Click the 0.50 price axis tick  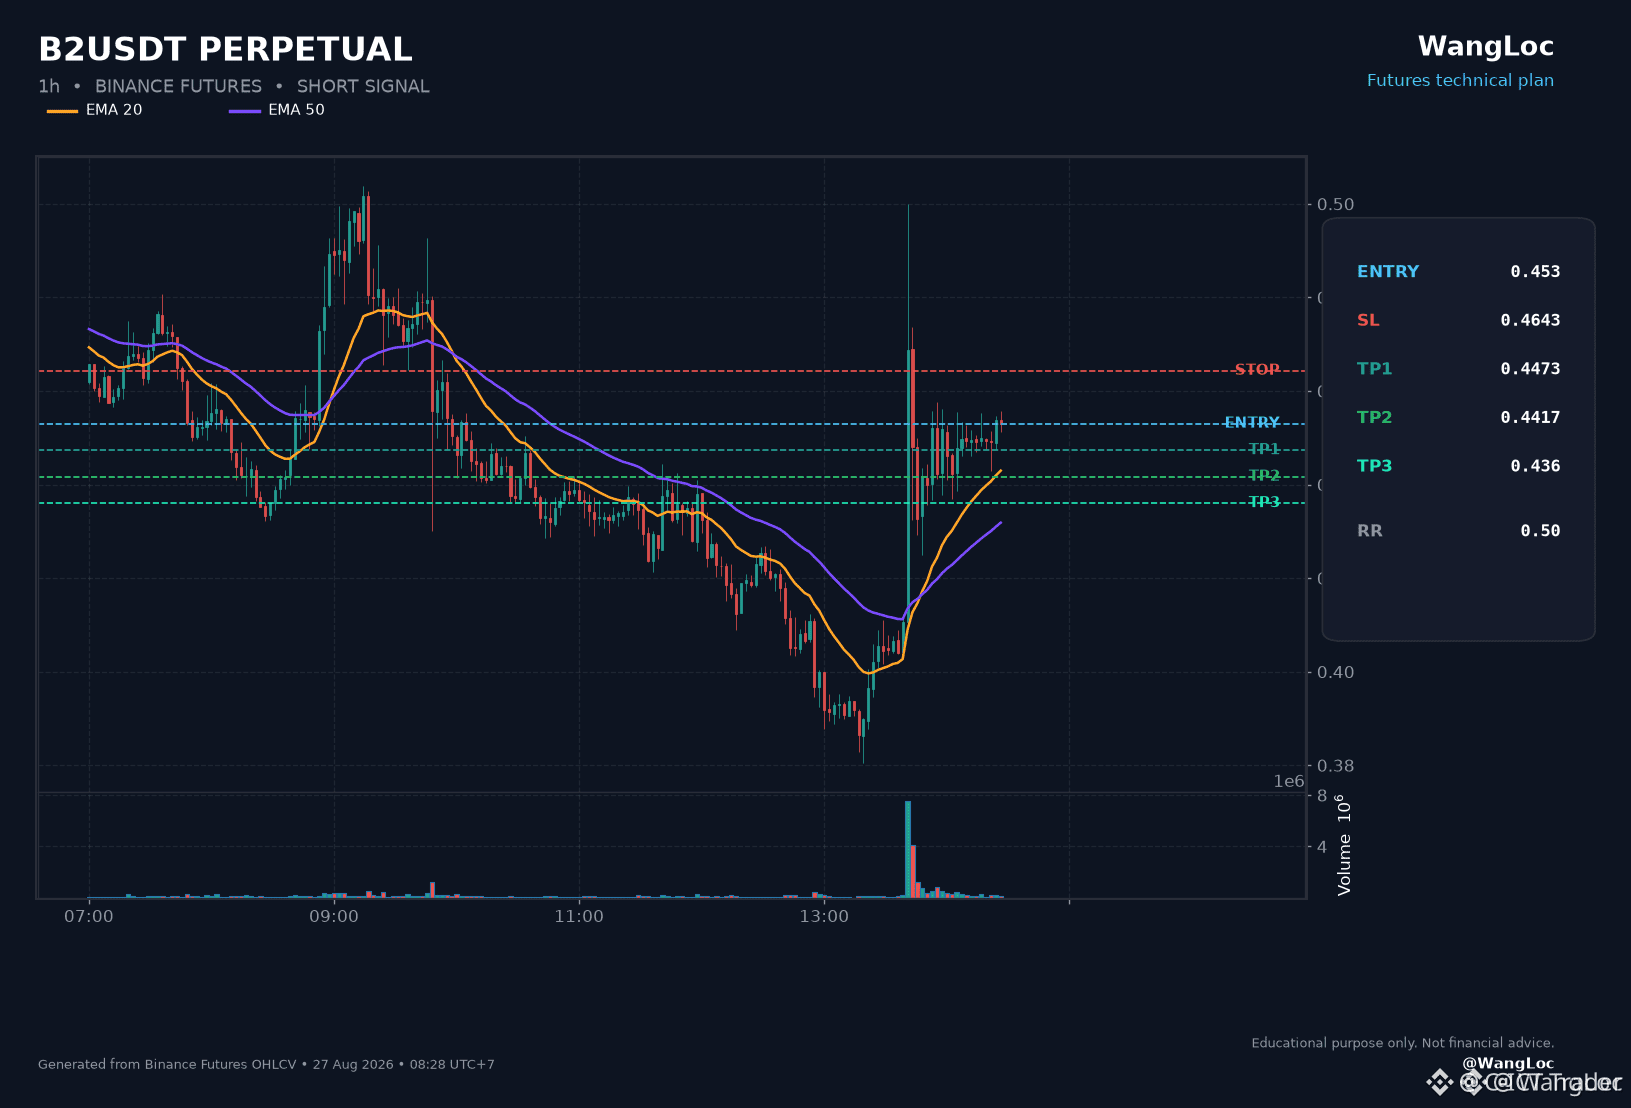coord(1336,204)
